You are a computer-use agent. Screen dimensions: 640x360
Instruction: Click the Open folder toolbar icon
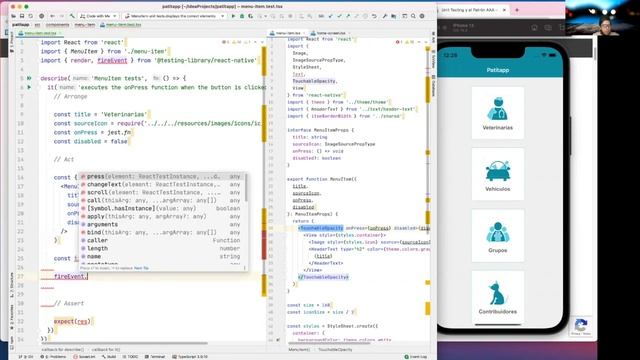13,16
